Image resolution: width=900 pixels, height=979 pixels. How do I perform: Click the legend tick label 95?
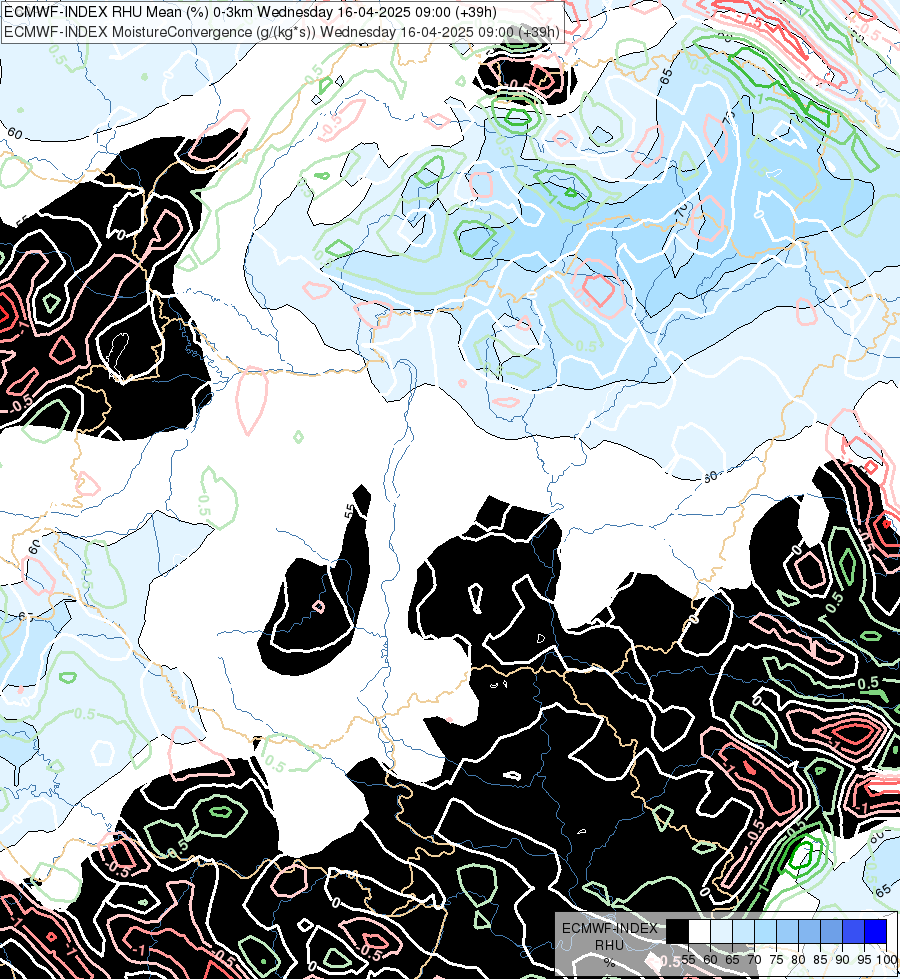point(864,960)
